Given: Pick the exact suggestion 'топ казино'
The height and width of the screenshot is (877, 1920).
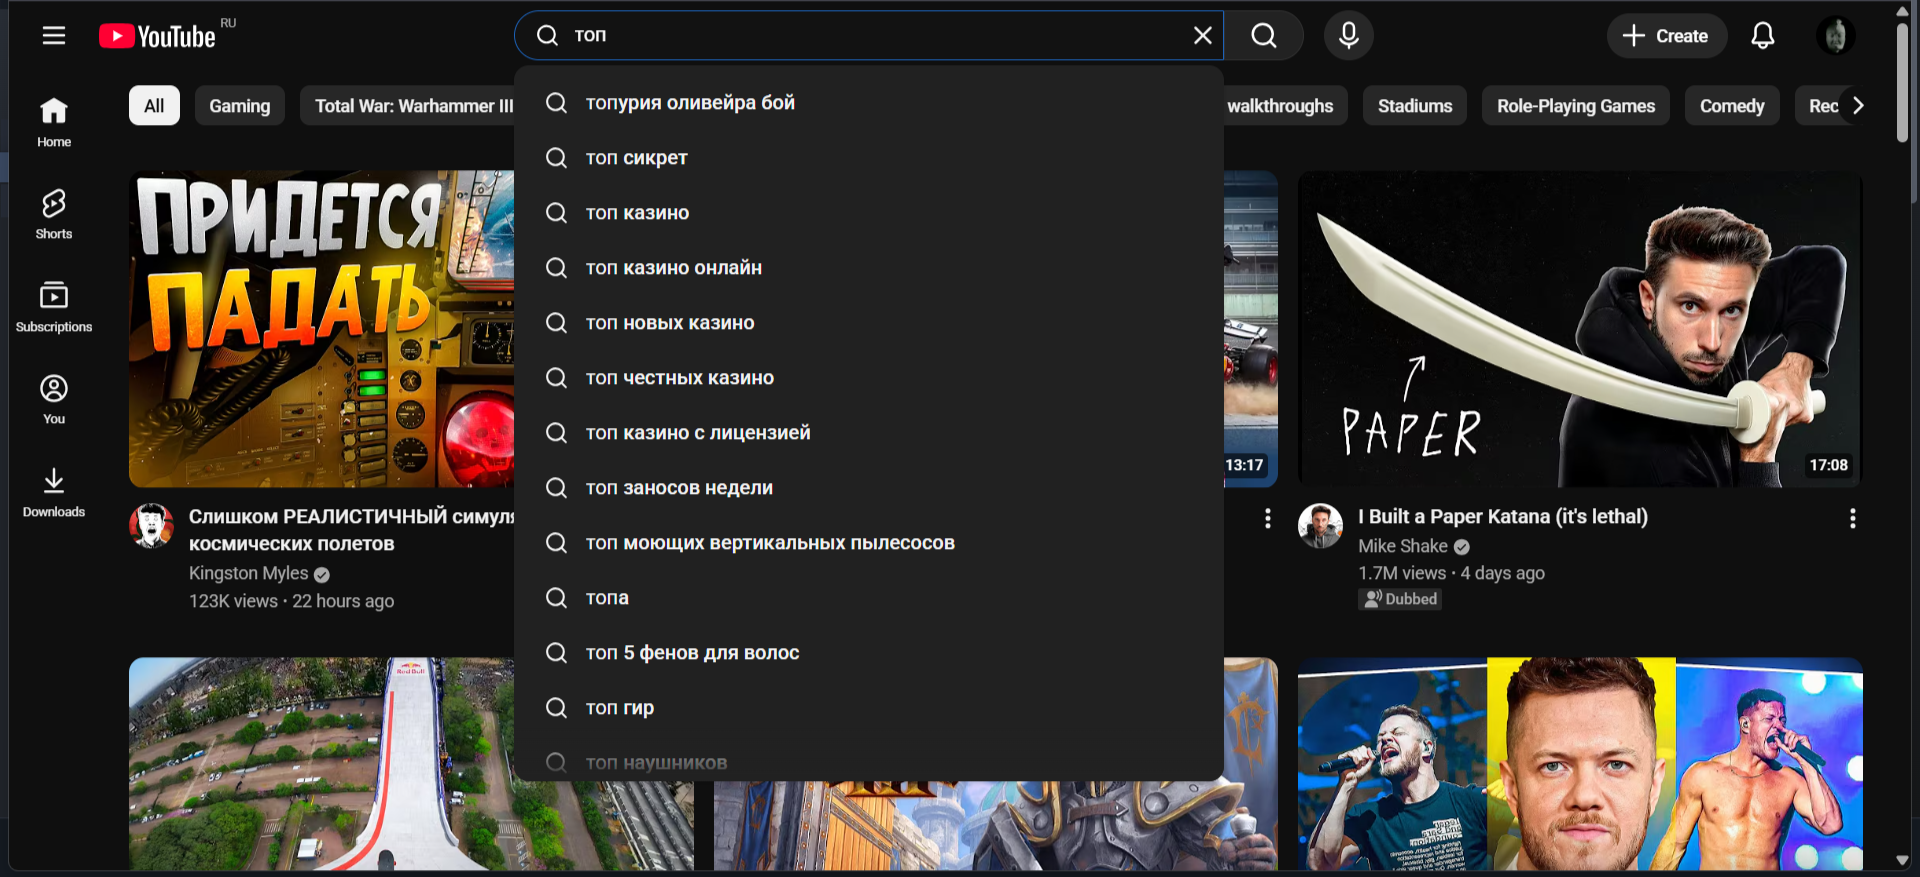Looking at the screenshot, I should pos(869,213).
